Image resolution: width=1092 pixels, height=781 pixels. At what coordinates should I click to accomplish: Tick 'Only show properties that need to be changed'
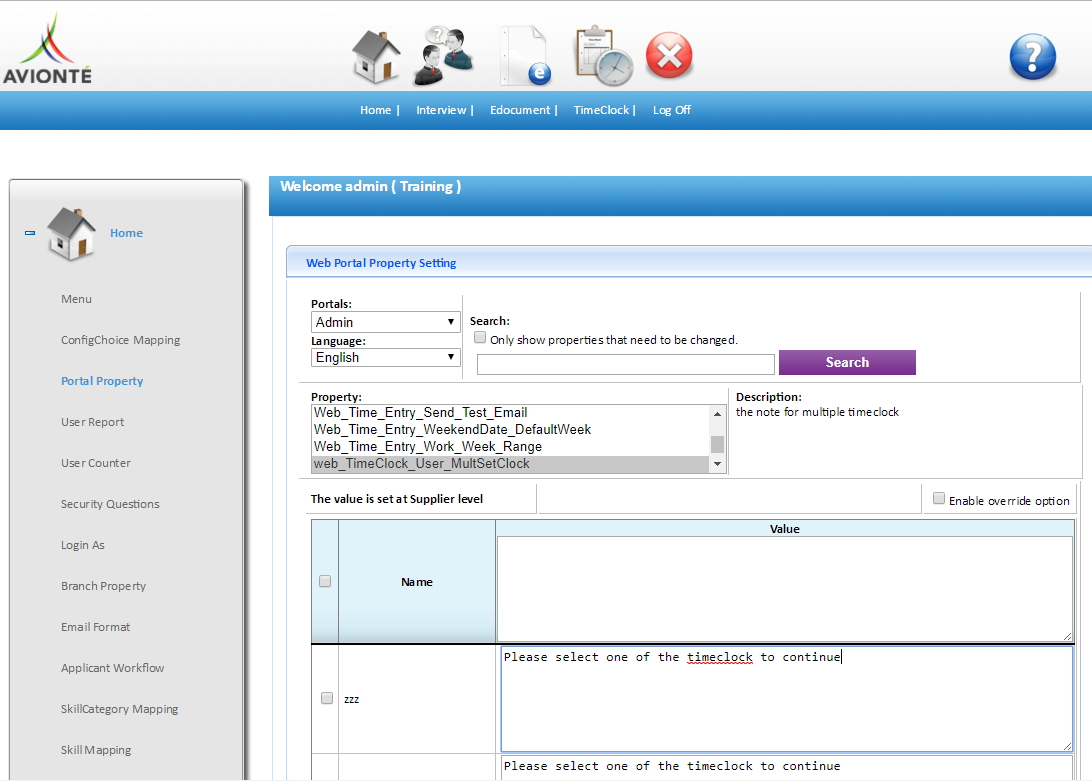(480, 338)
